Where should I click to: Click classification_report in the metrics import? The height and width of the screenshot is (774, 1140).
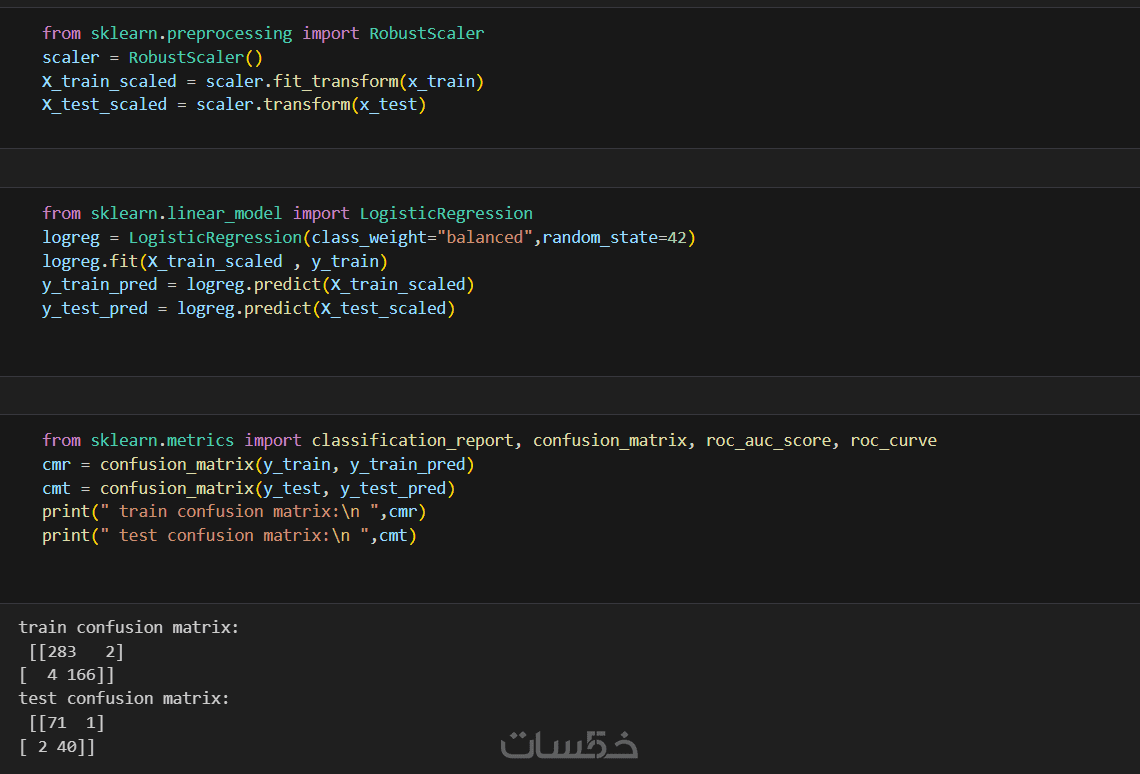[x=412, y=440]
